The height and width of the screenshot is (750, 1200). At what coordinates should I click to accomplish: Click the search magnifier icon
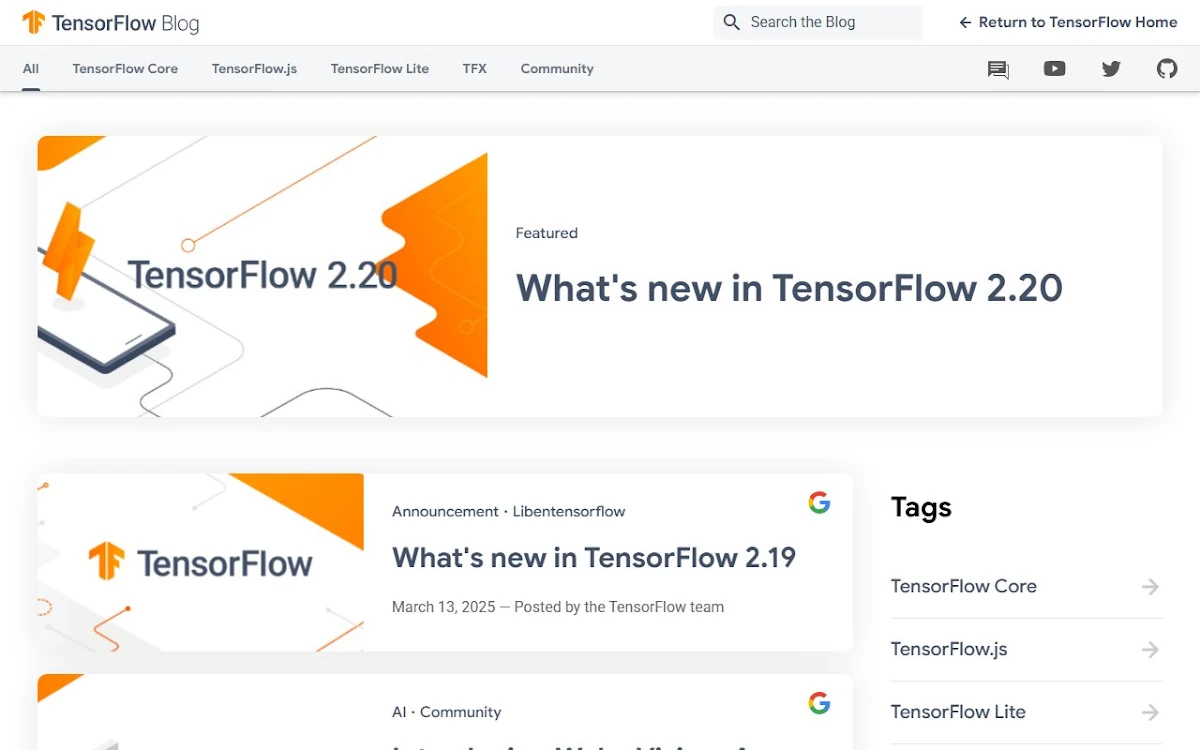[732, 22]
